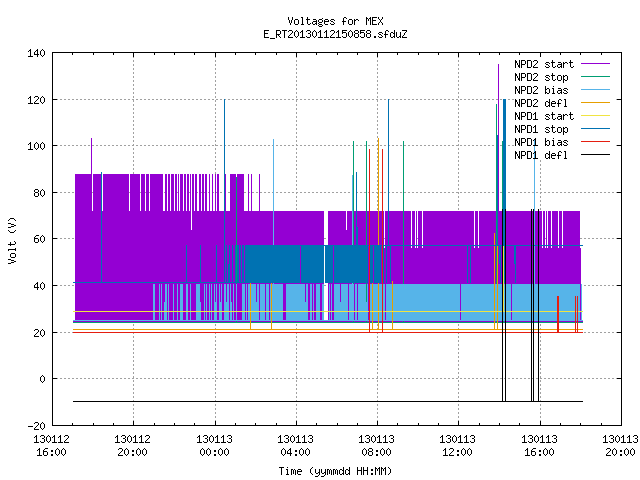
Task: Click the -20 value on voltage axis
Action: point(36,426)
